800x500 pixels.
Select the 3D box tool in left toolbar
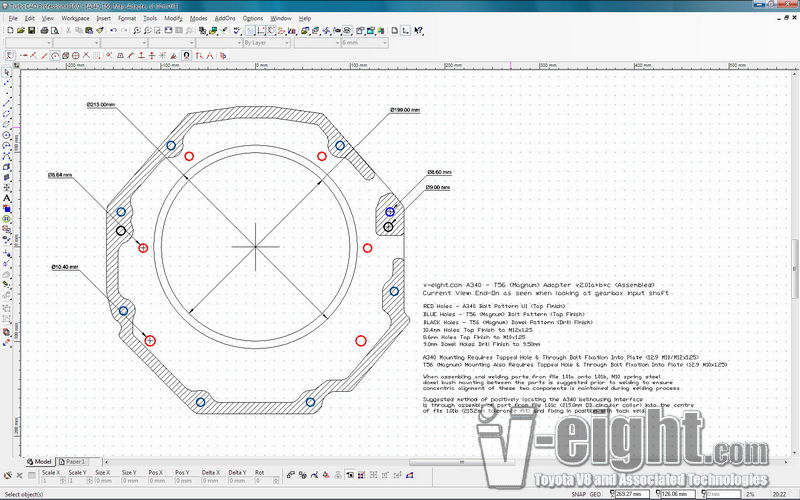(7, 166)
